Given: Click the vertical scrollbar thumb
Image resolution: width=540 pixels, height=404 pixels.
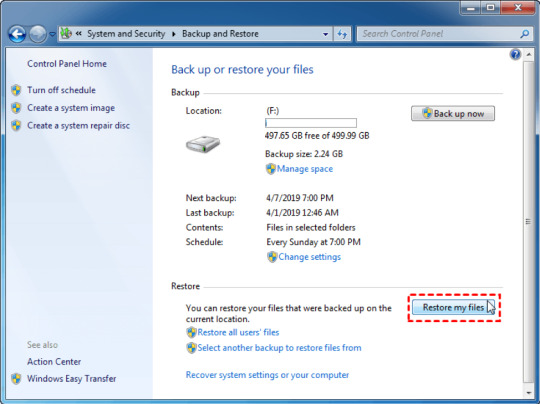Looking at the screenshot, I should (x=528, y=222).
